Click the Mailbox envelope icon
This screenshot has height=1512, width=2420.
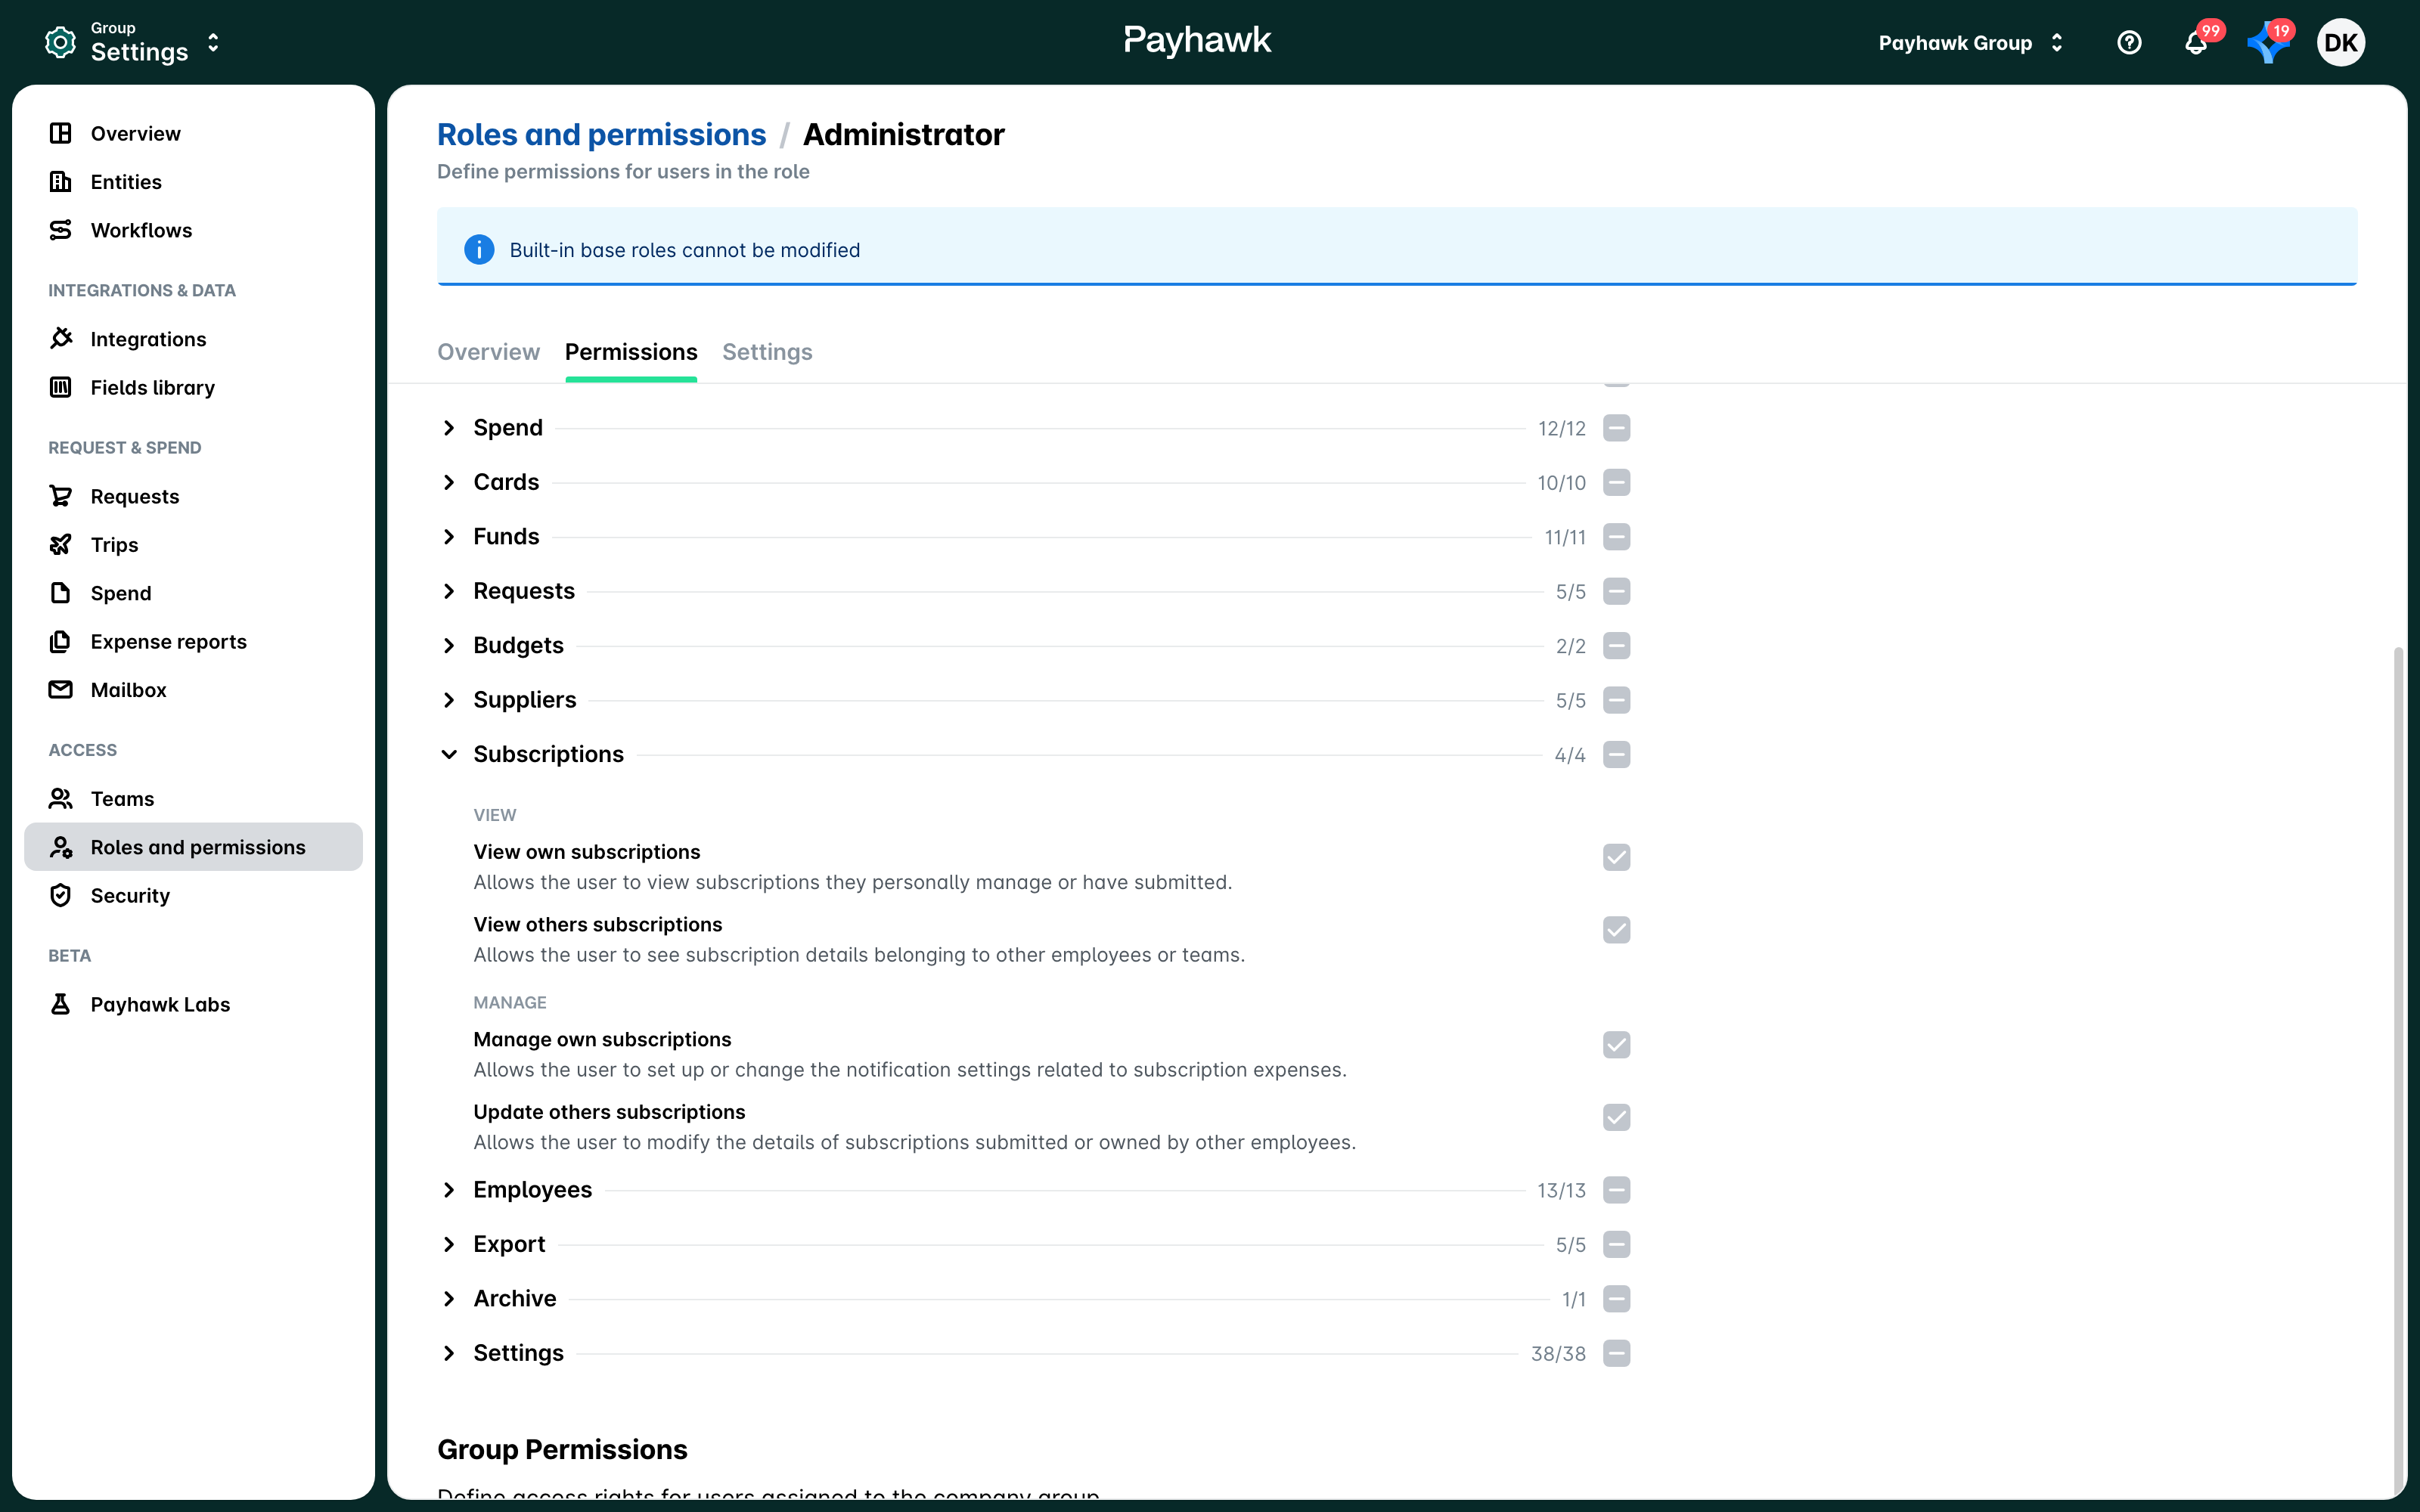click(61, 690)
